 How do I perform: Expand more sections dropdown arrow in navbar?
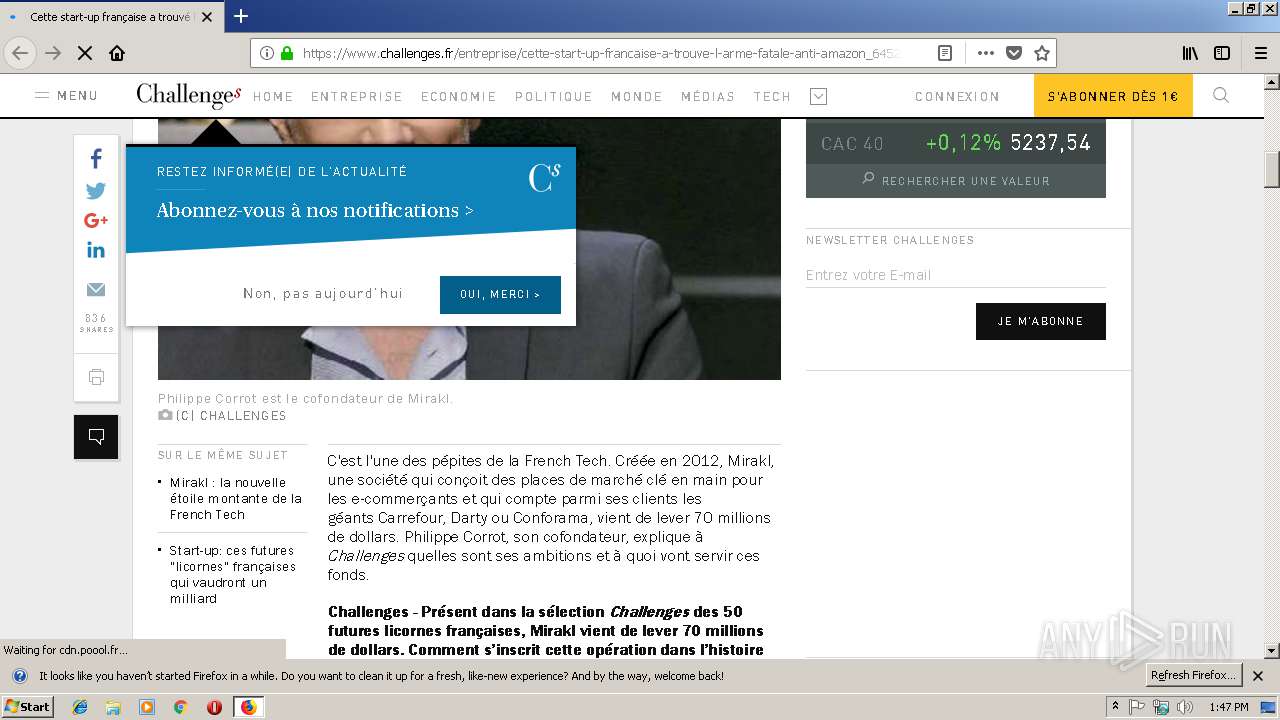coord(818,97)
